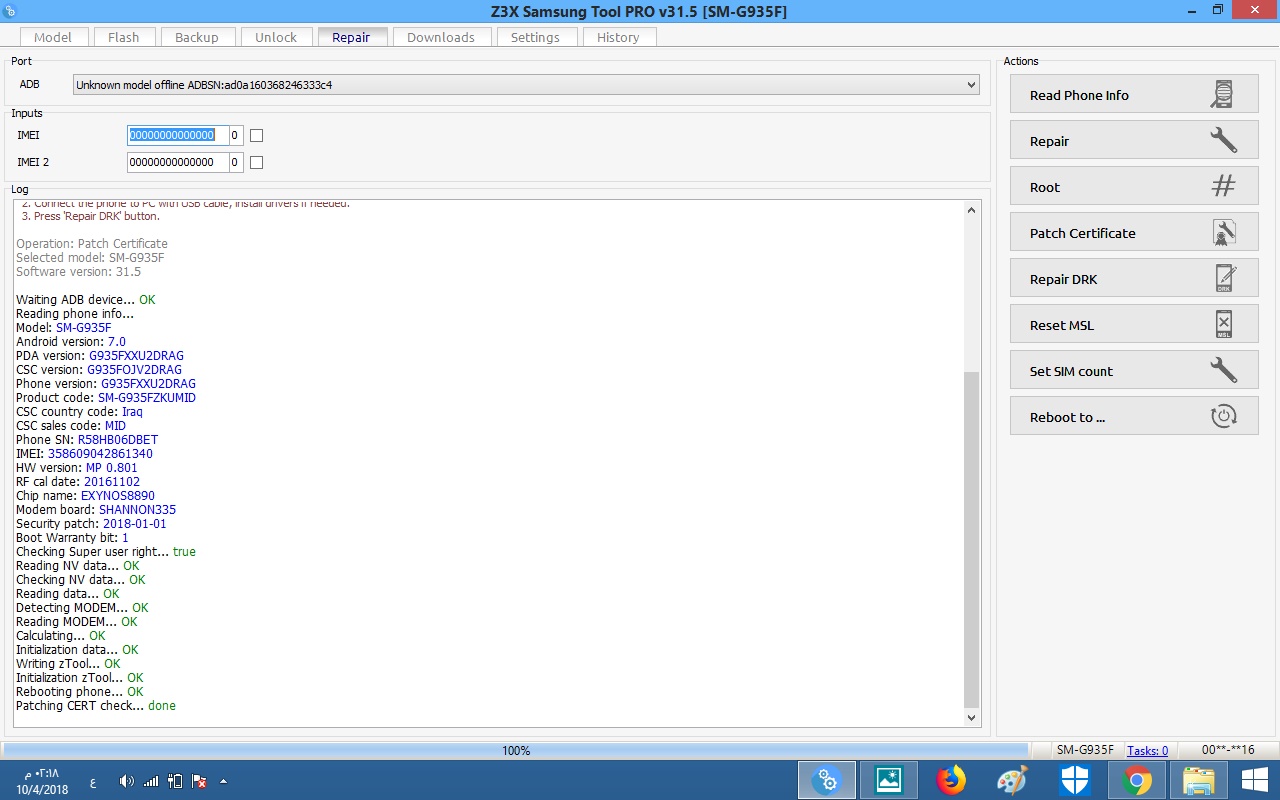The image size is (1280, 800).
Task: Click log line Modem board: SHANNON335
Action: tap(96, 510)
